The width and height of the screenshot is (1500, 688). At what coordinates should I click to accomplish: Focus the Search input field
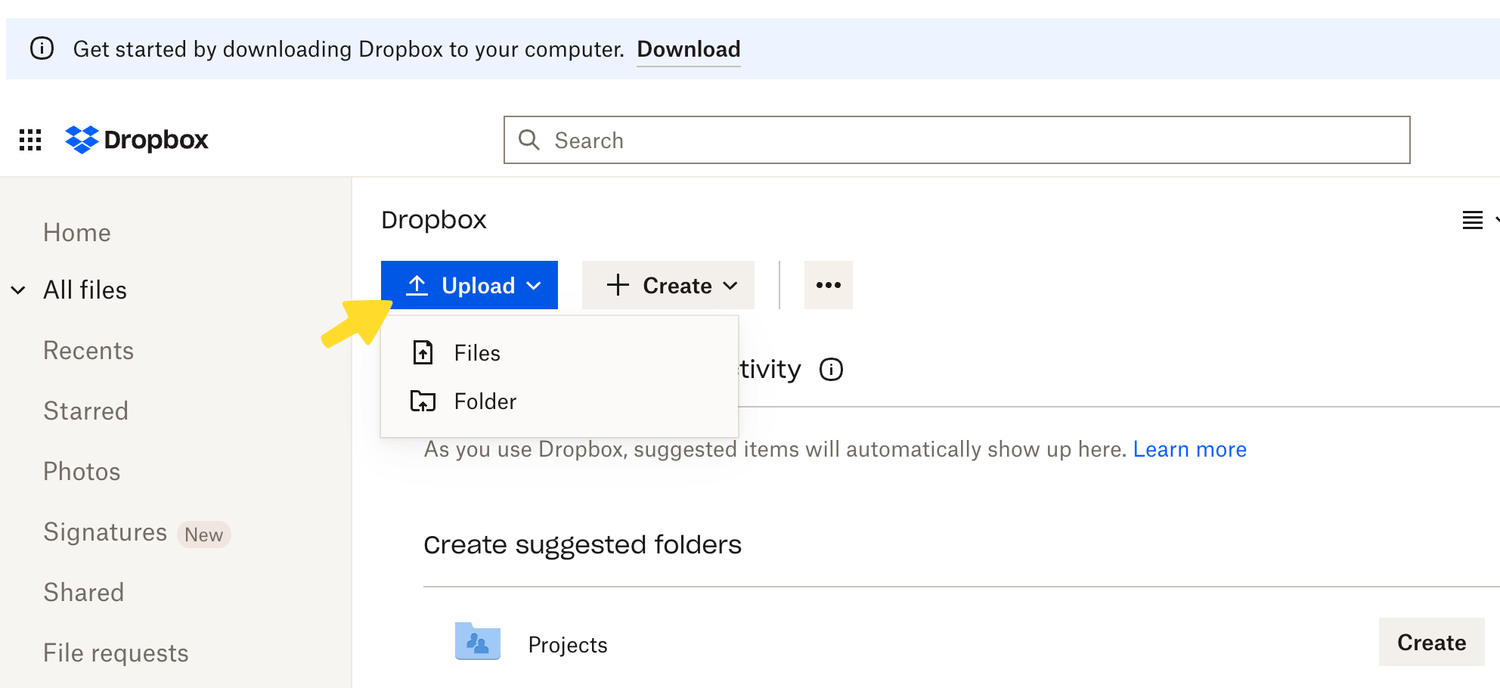[x=957, y=140]
